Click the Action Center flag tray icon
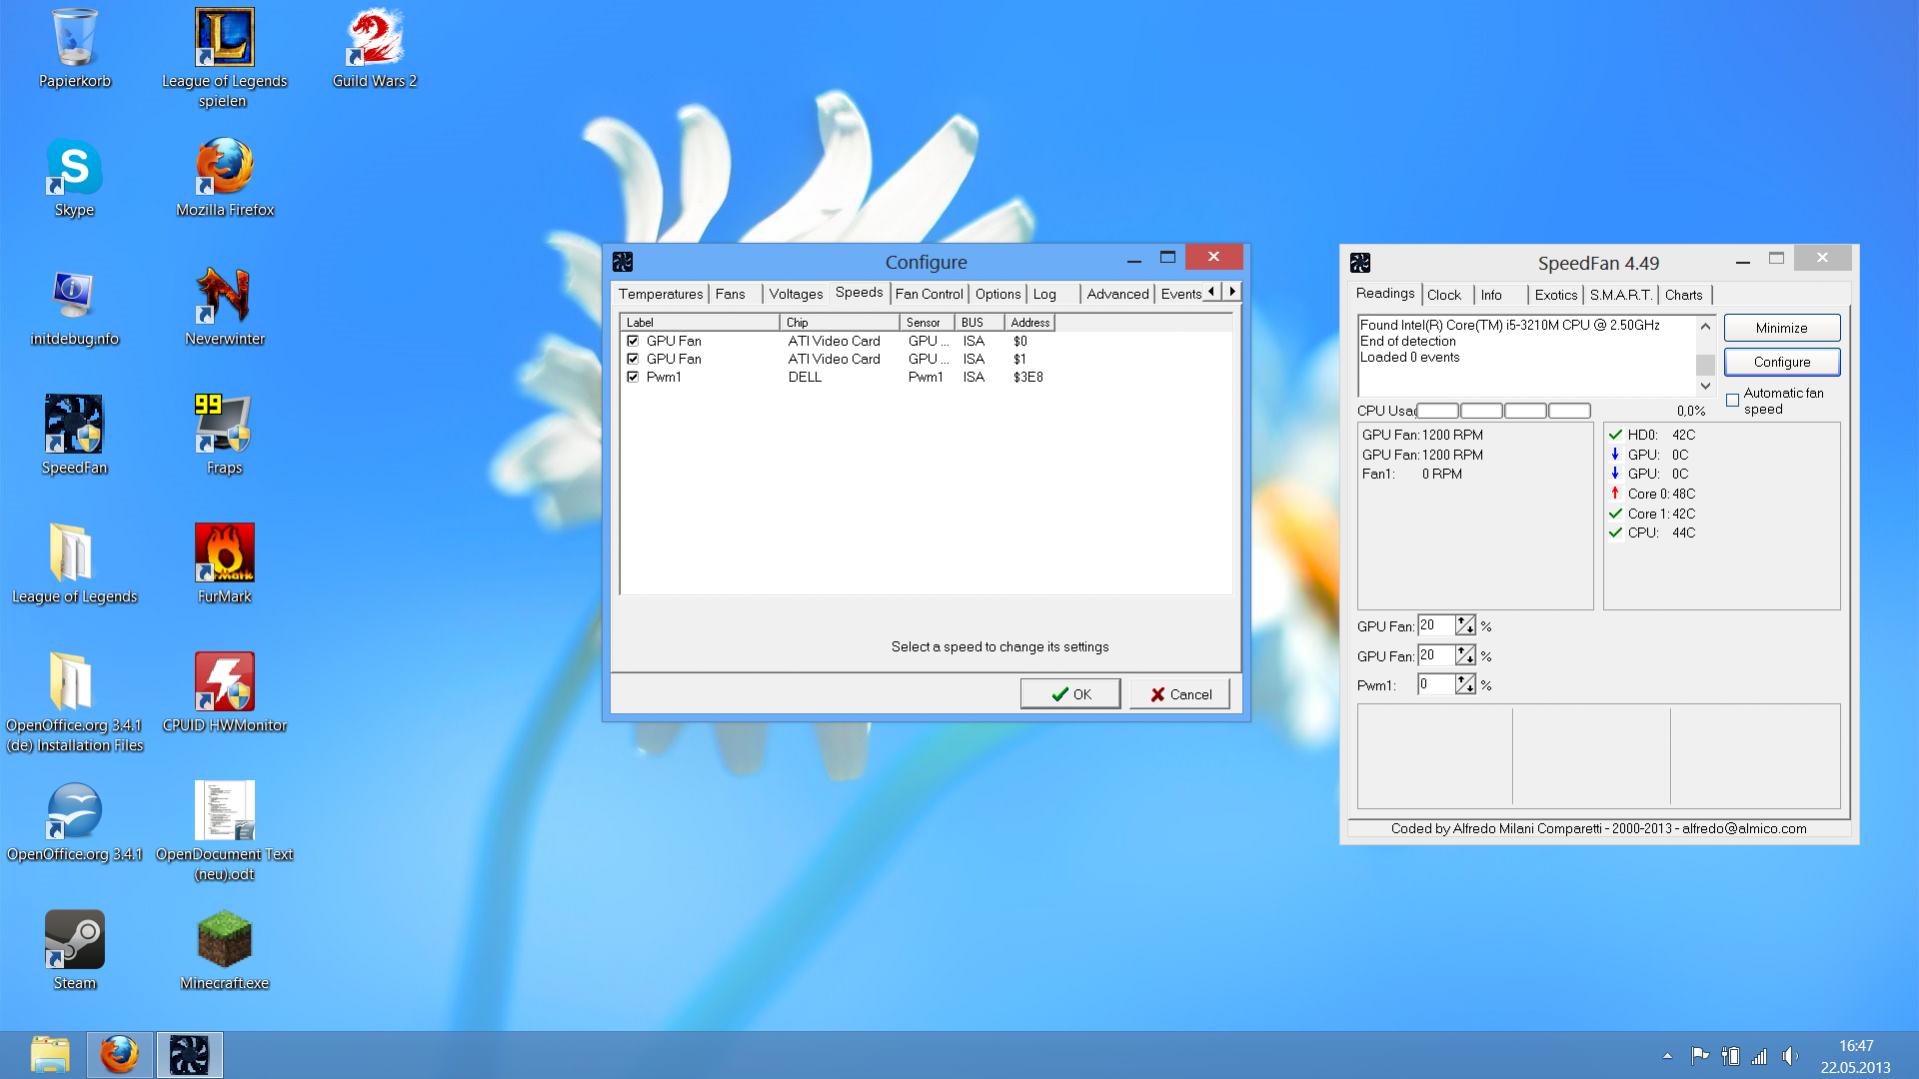The width and height of the screenshot is (1919, 1079). pyautogui.click(x=1699, y=1056)
